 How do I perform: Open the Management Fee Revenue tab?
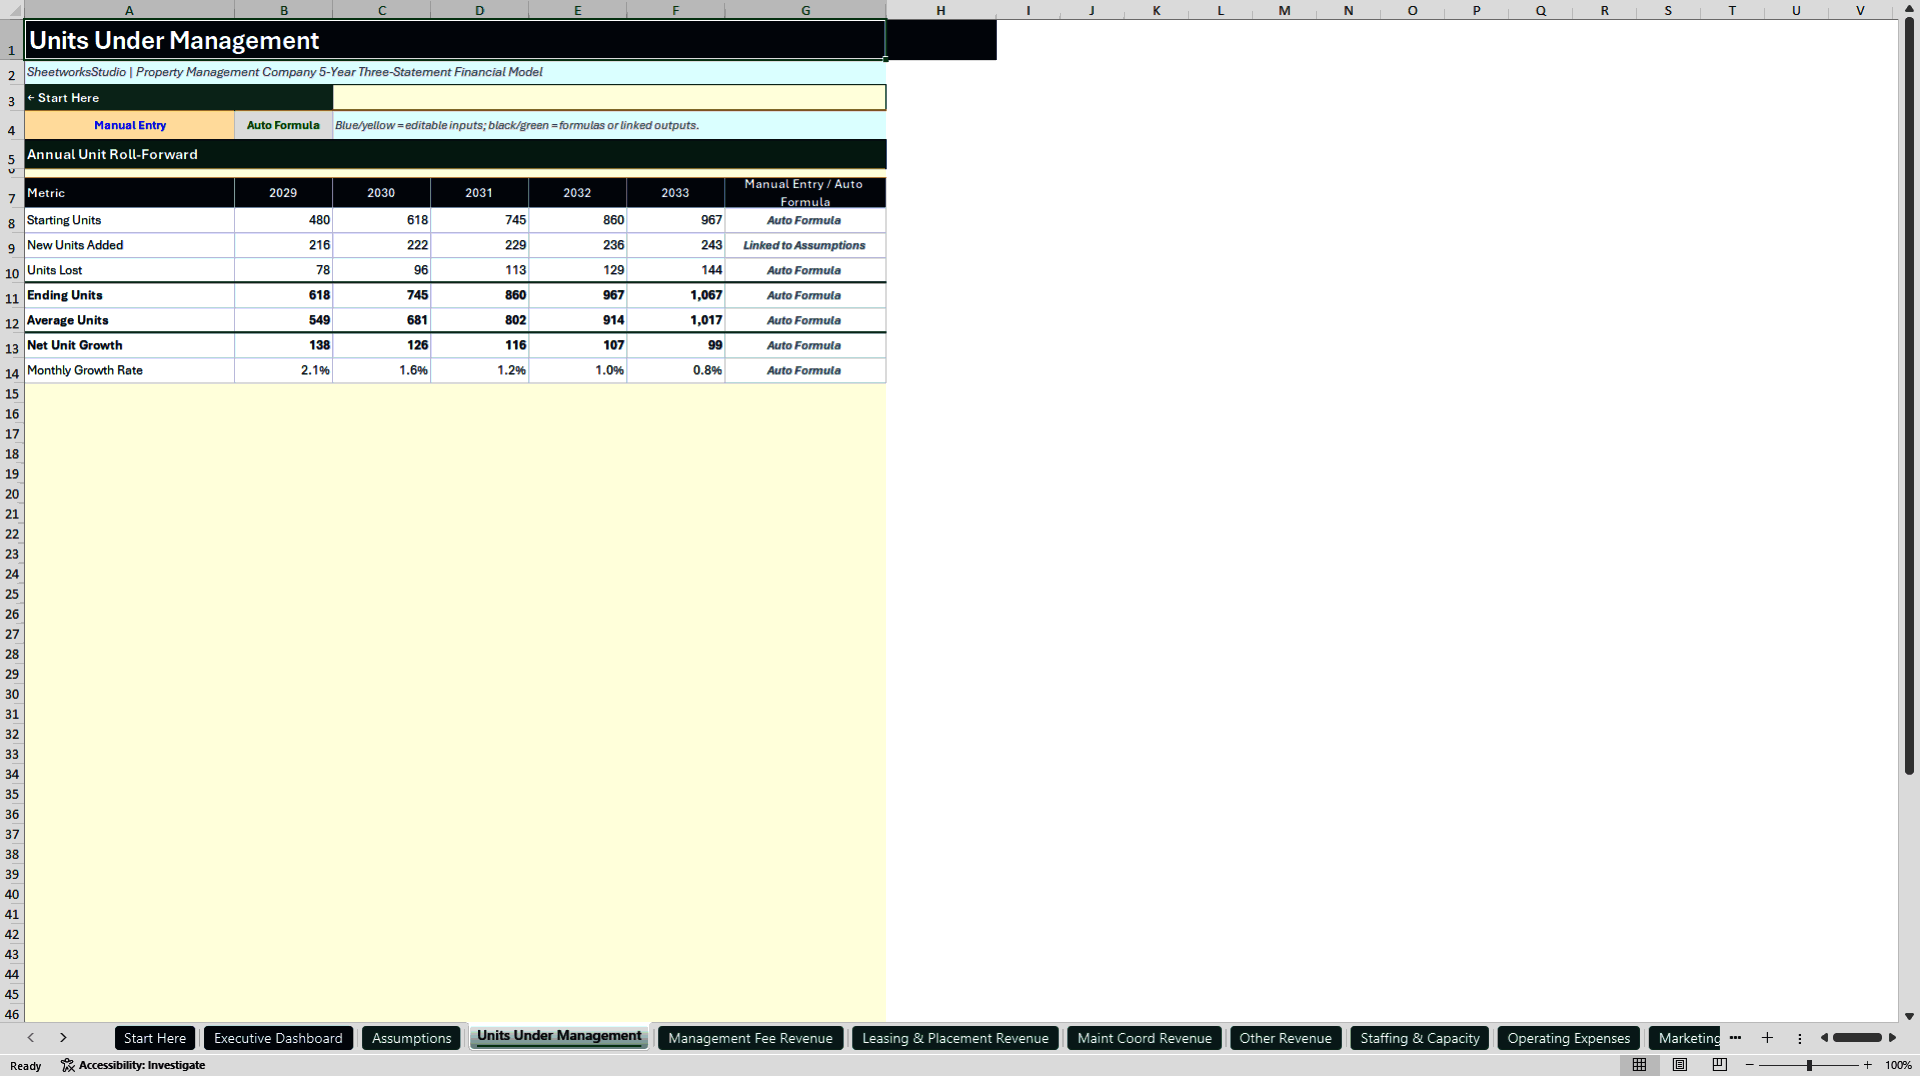(x=750, y=1038)
